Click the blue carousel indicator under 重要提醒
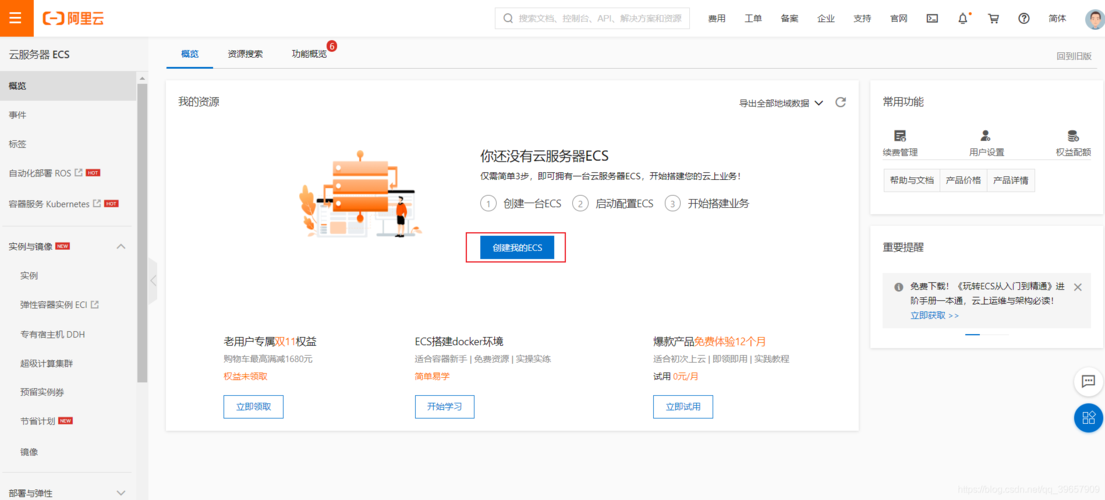This screenshot has width=1105, height=500. tap(973, 335)
